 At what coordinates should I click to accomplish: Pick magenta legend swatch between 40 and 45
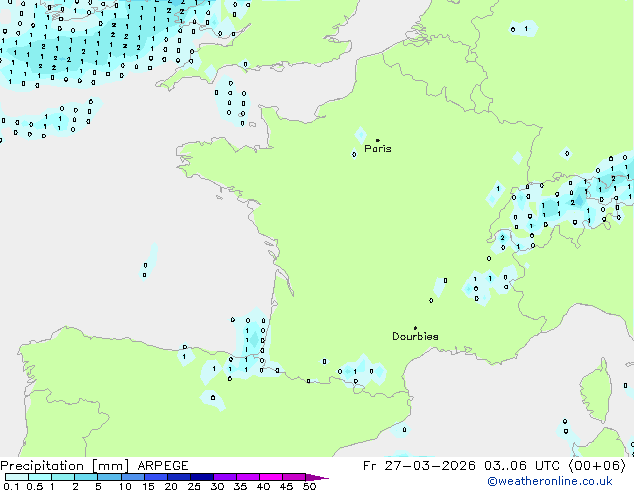[x=271, y=477]
